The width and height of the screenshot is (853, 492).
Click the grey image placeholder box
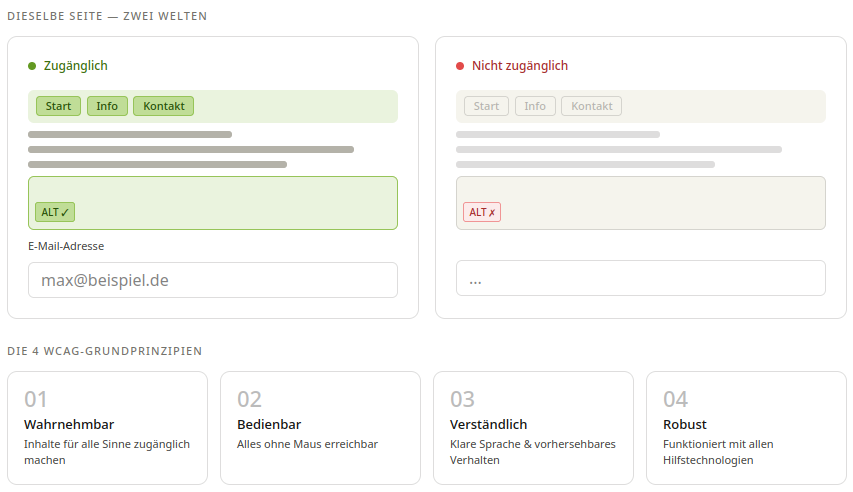coord(641,203)
